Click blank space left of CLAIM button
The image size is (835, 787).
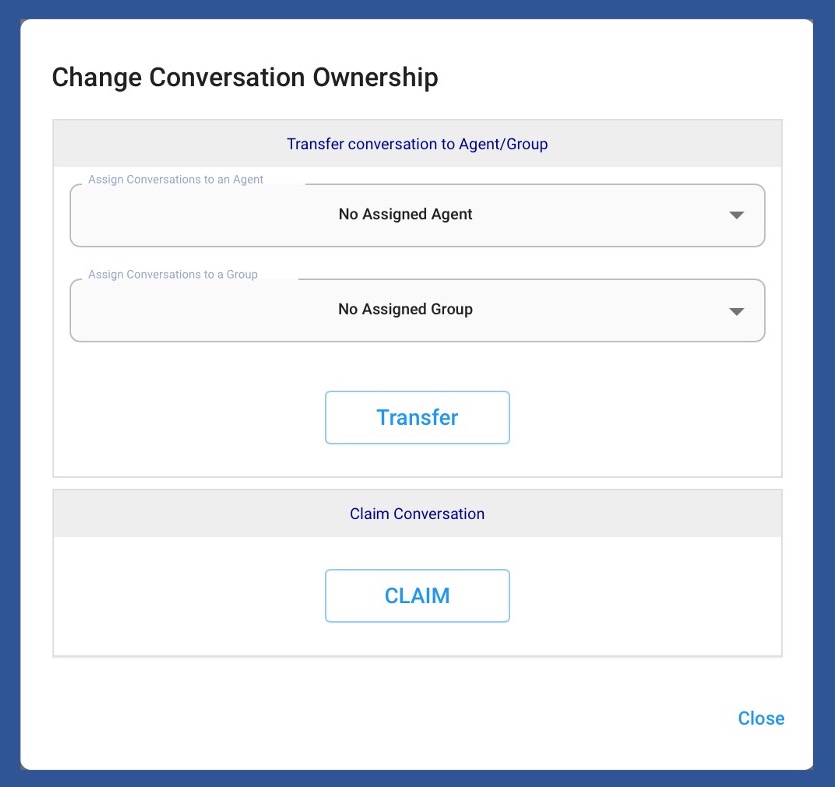pyautogui.click(x=190, y=596)
